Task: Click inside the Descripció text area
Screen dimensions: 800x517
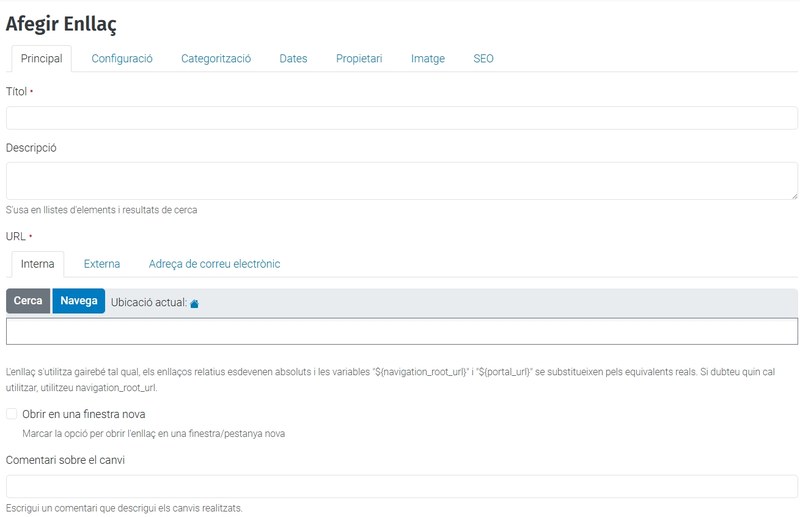Action: coord(401,181)
